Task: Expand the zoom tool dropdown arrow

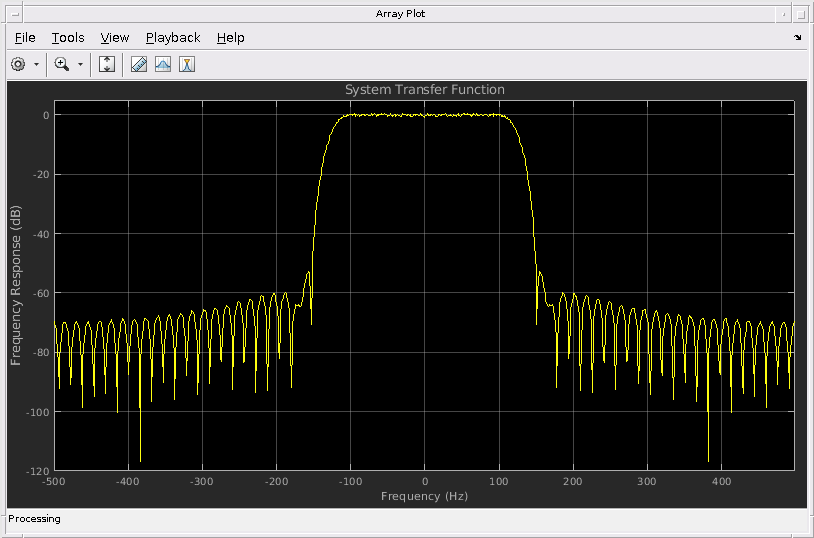Action: (80, 64)
